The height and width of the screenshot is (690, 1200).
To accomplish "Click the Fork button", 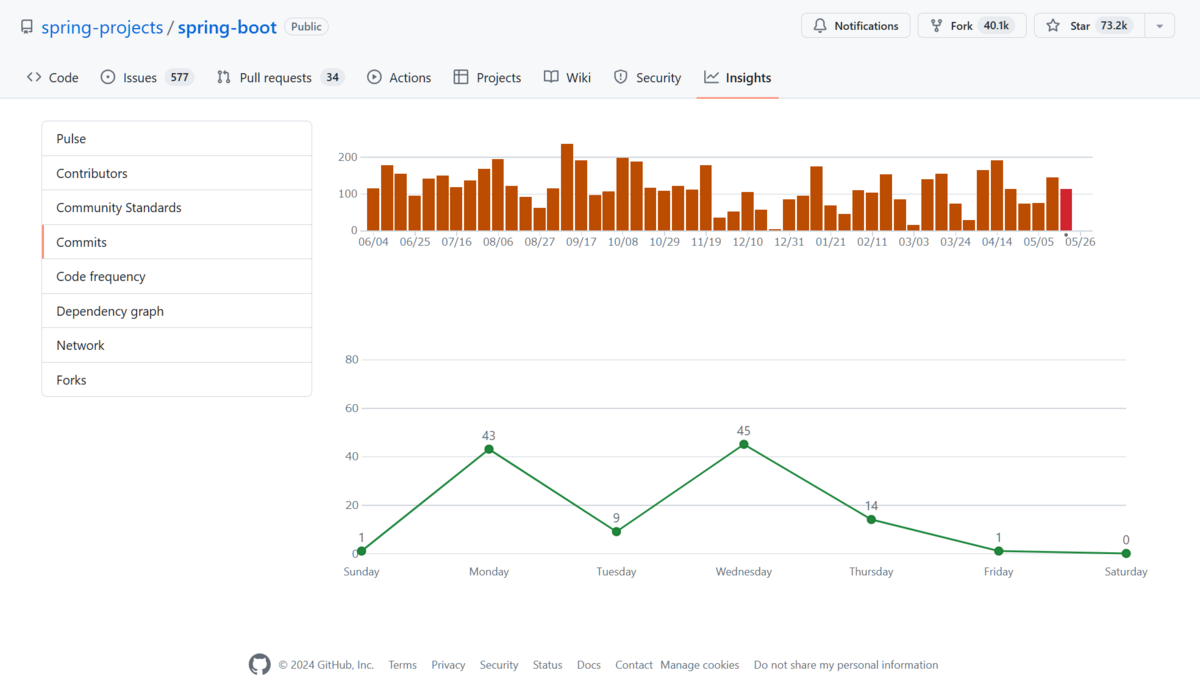I will [x=970, y=26].
